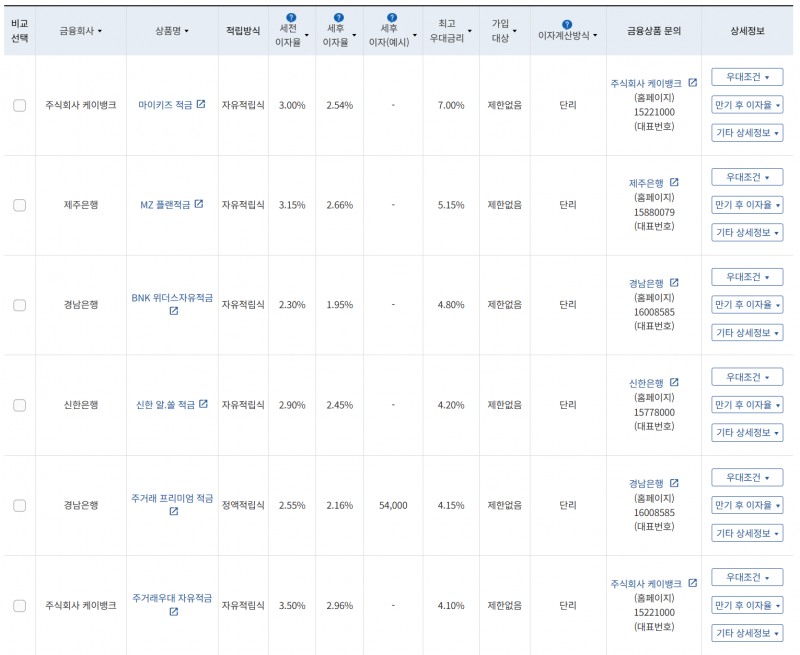Screen dimensions: 800x655
Task: Visit 신한은행 homepage inquiry link
Action: [x=646, y=383]
